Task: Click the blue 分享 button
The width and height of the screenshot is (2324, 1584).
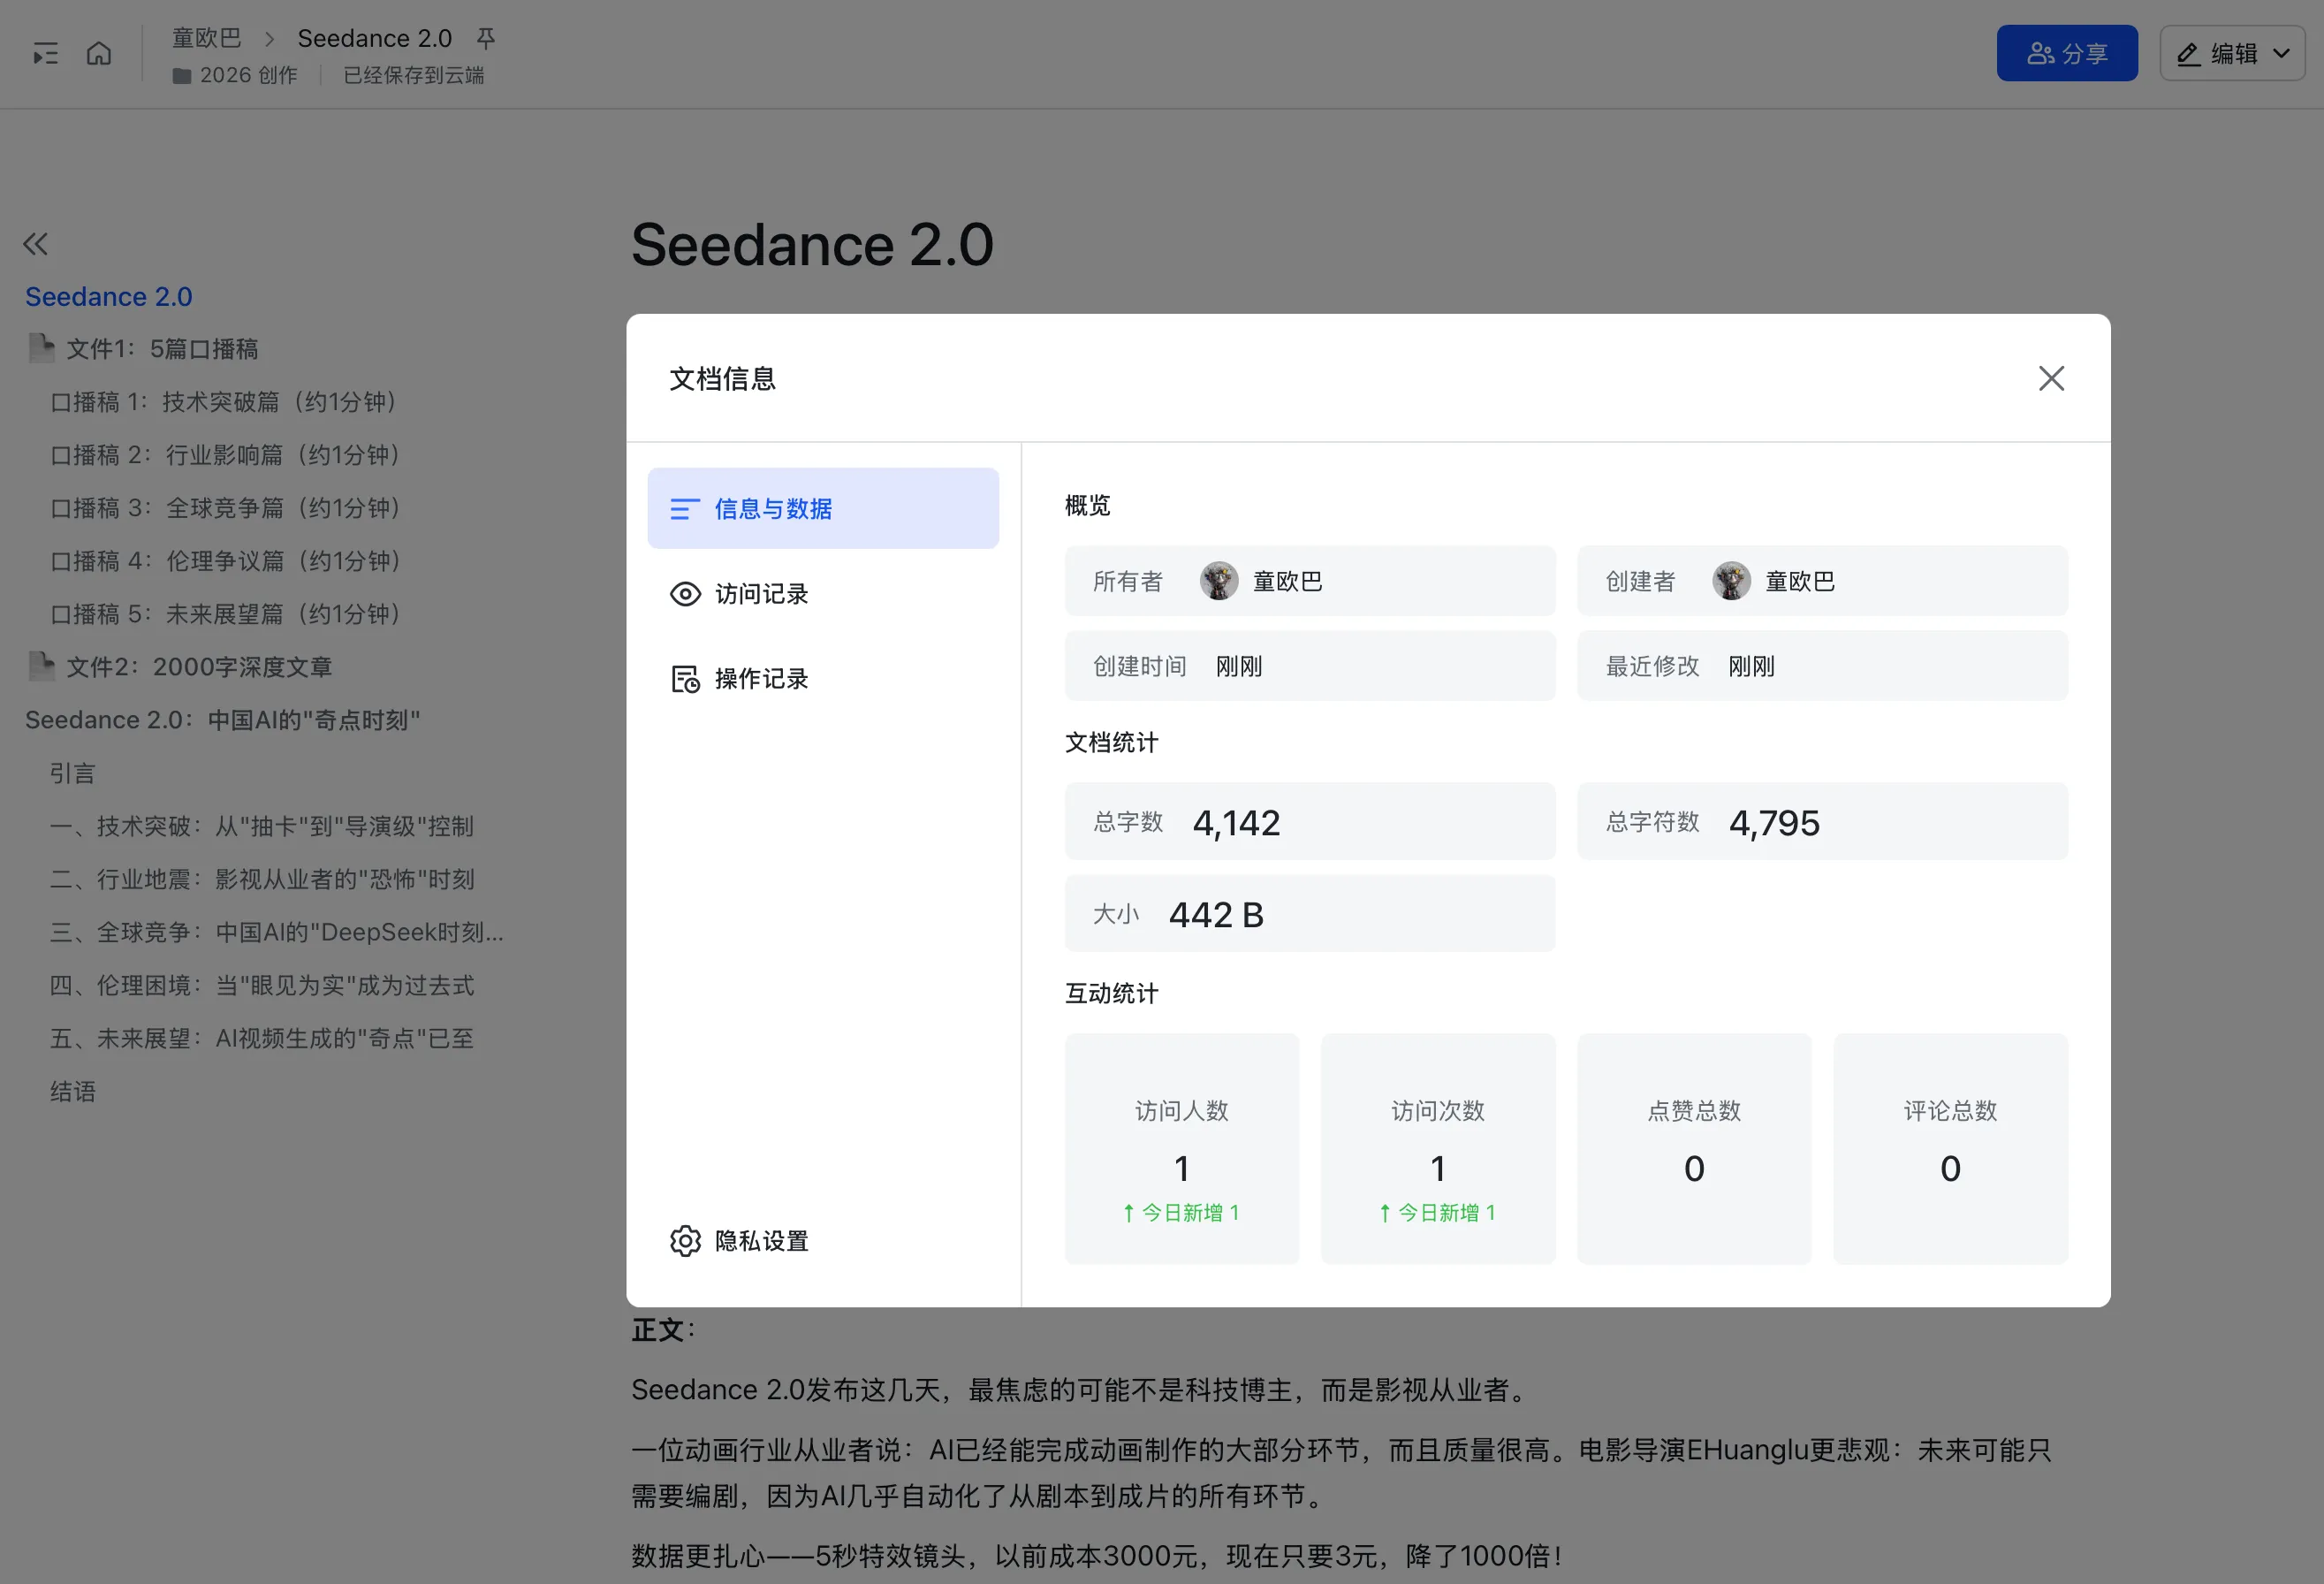Action: tap(2066, 53)
